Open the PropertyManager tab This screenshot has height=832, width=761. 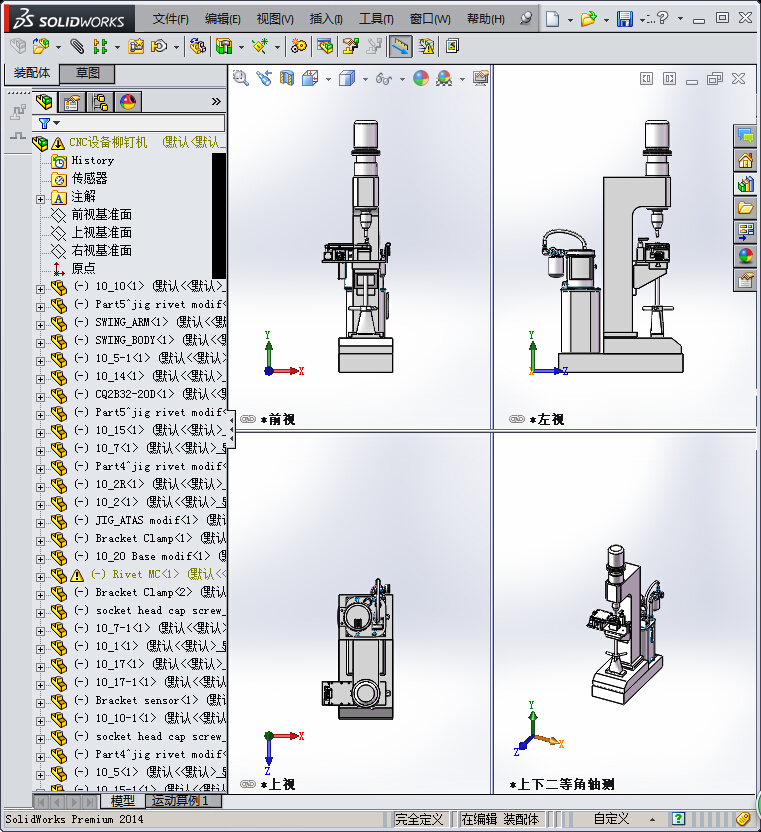point(72,101)
